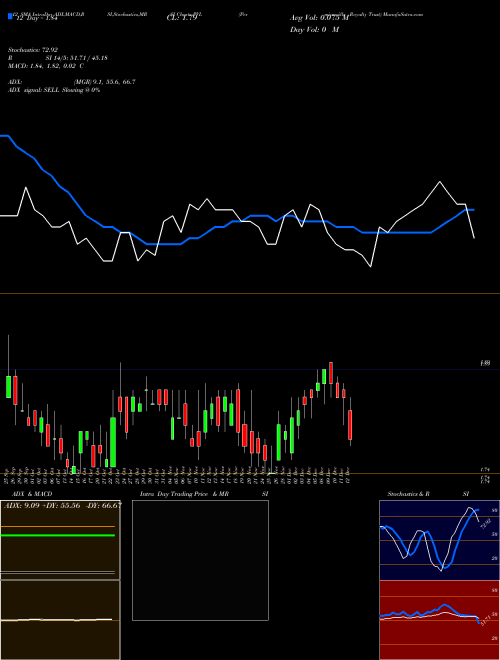Screen dimensions: 500x660
Task: Click the 'Stochastics & R' panel title
Action: [x=409, y=494]
